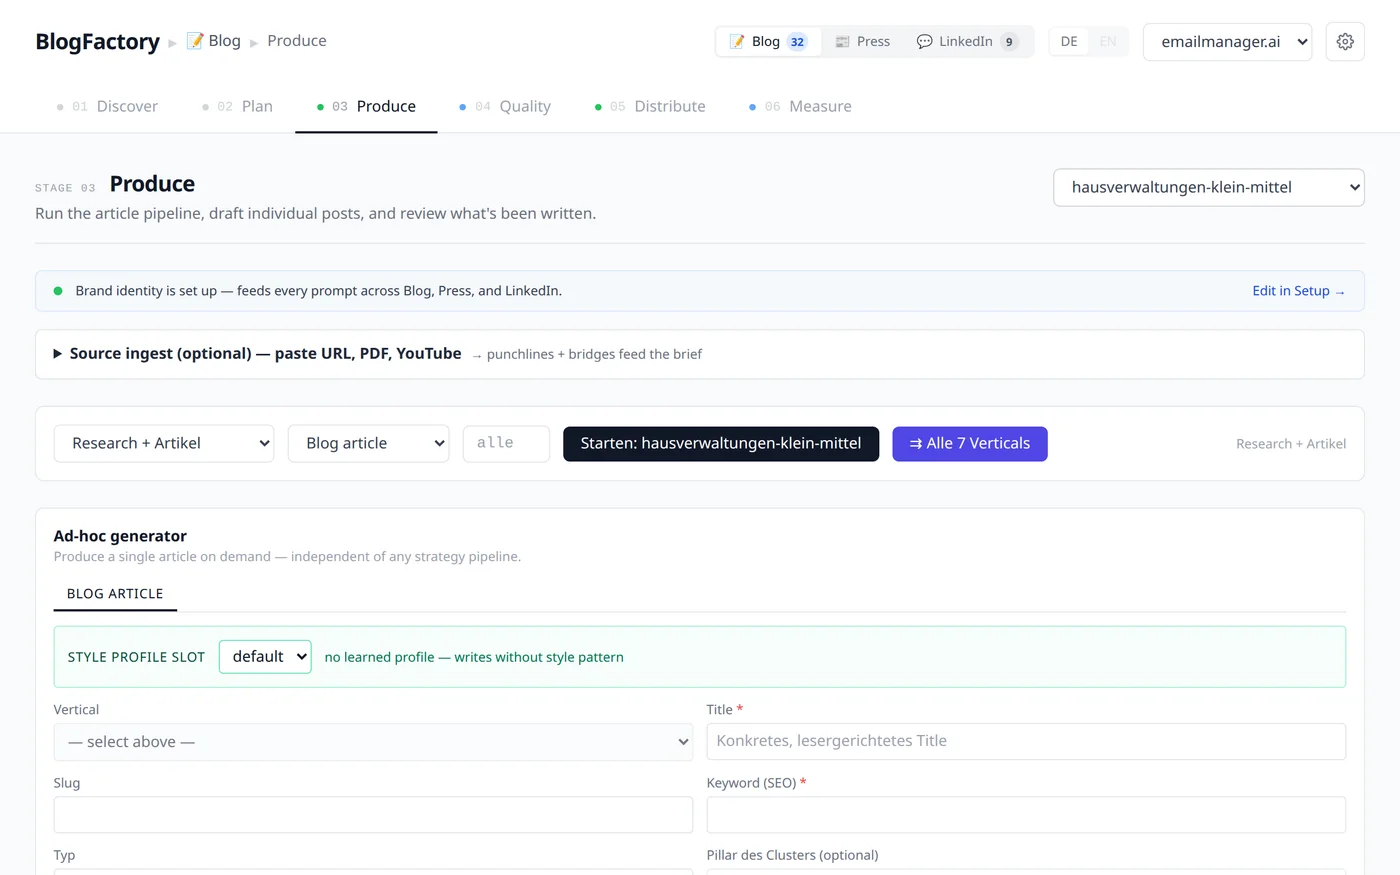1400x875 pixels.
Task: Click the 'alle' input field
Action: (506, 444)
